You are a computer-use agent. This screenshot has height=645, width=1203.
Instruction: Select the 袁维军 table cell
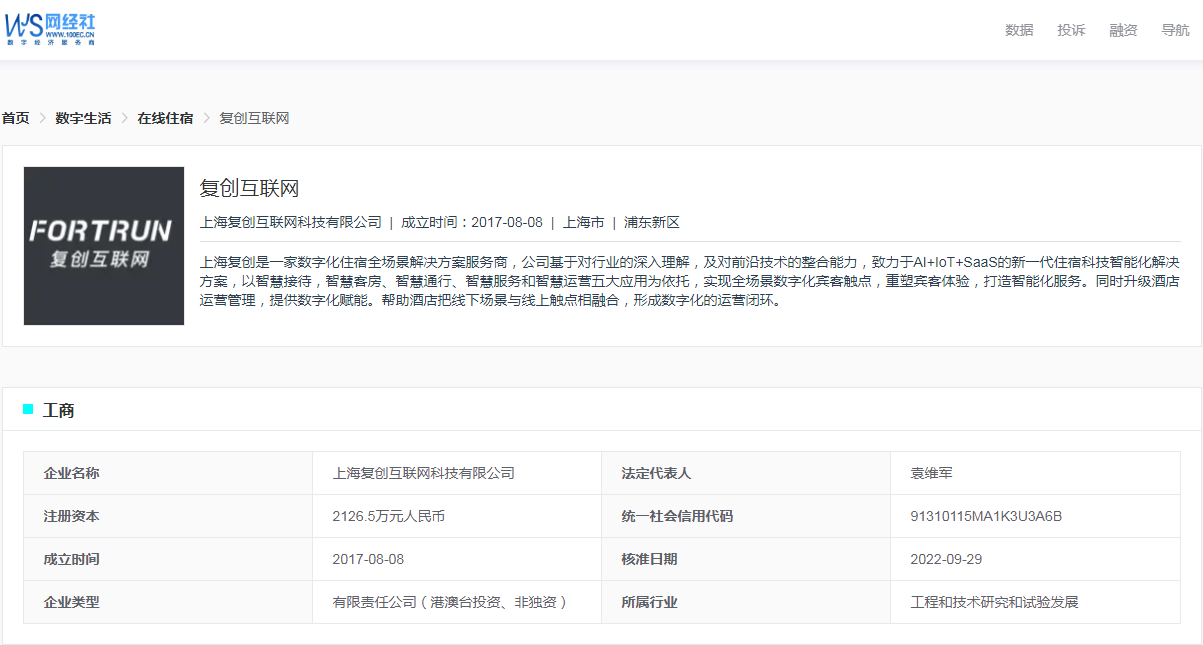click(1035, 473)
